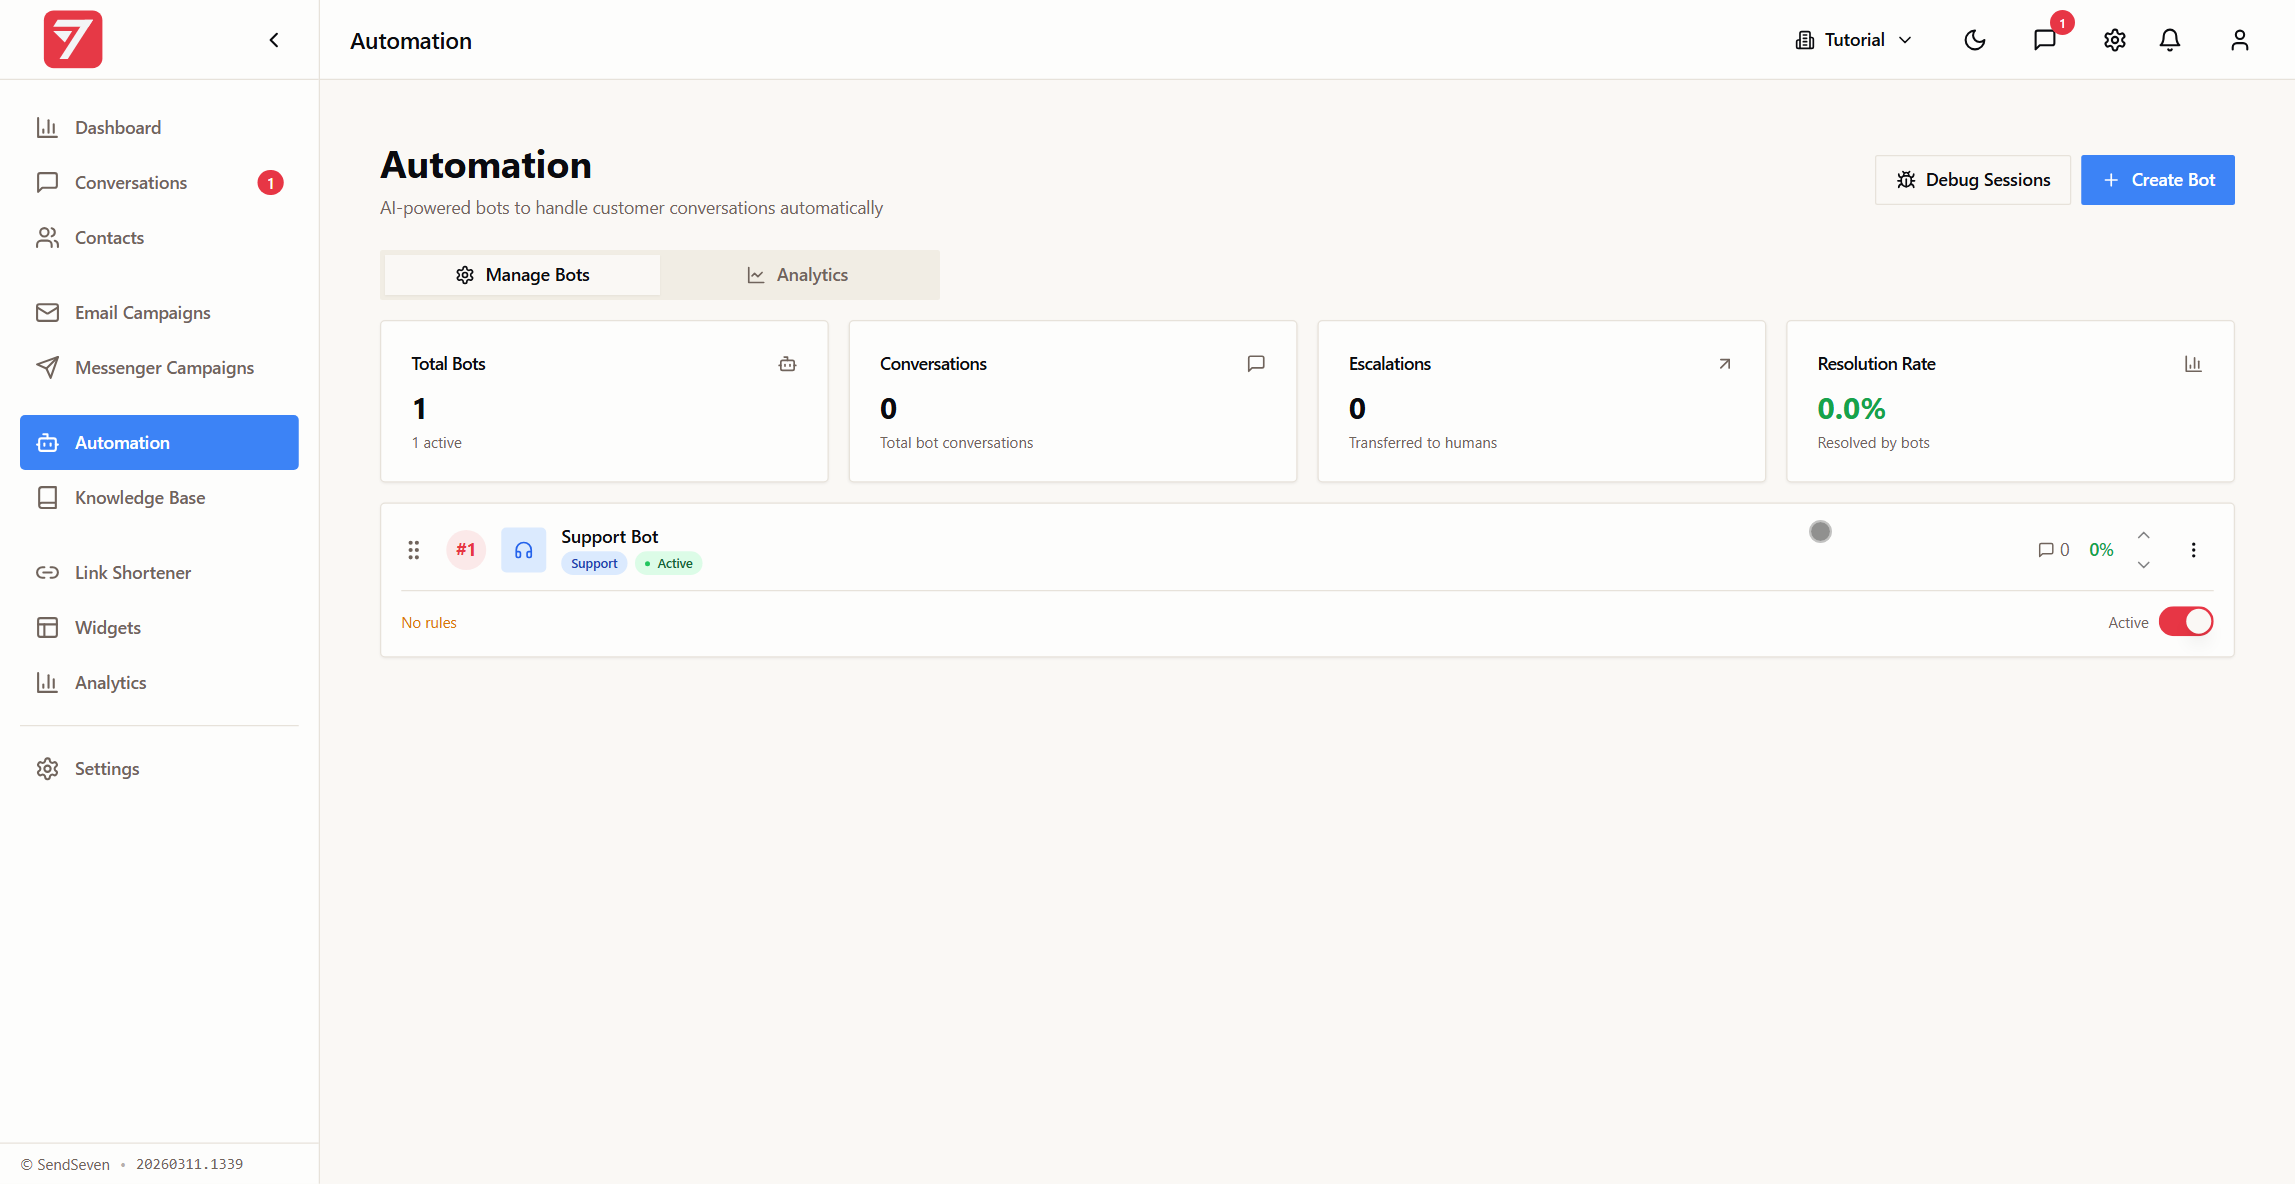Click the Support tag badge
This screenshot has width=2295, height=1184.
[594, 564]
